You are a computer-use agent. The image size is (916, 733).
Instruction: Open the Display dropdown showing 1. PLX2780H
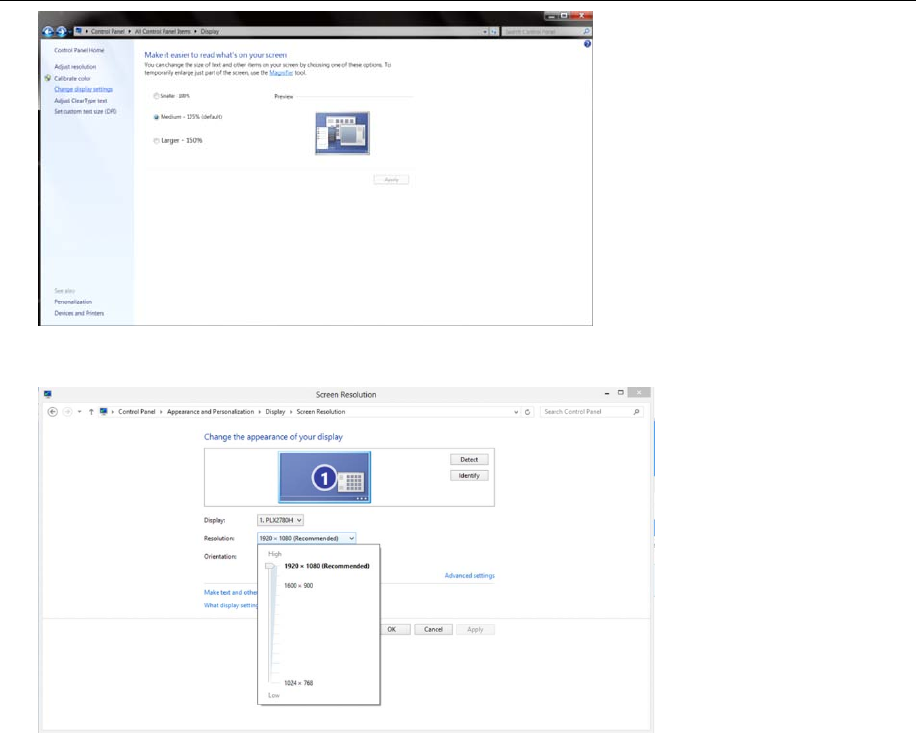point(280,520)
